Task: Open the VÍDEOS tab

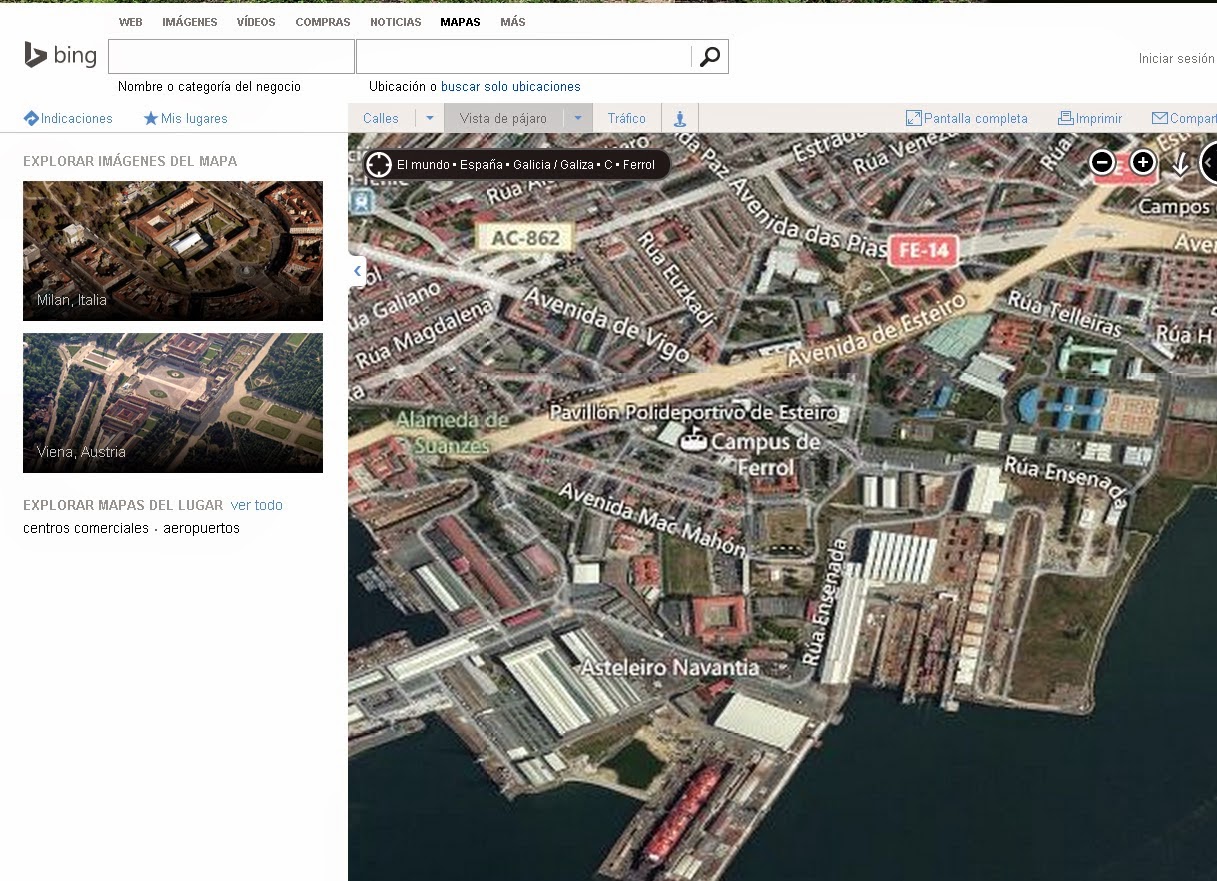Action: click(256, 22)
